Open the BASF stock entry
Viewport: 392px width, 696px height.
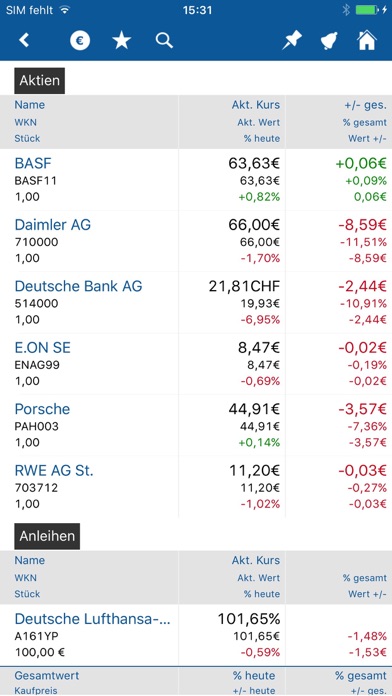[196, 180]
